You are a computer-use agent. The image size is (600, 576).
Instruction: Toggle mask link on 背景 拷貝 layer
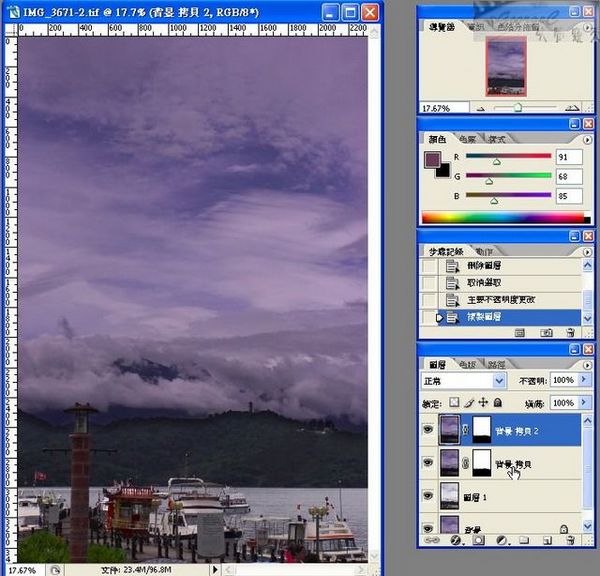(x=465, y=463)
